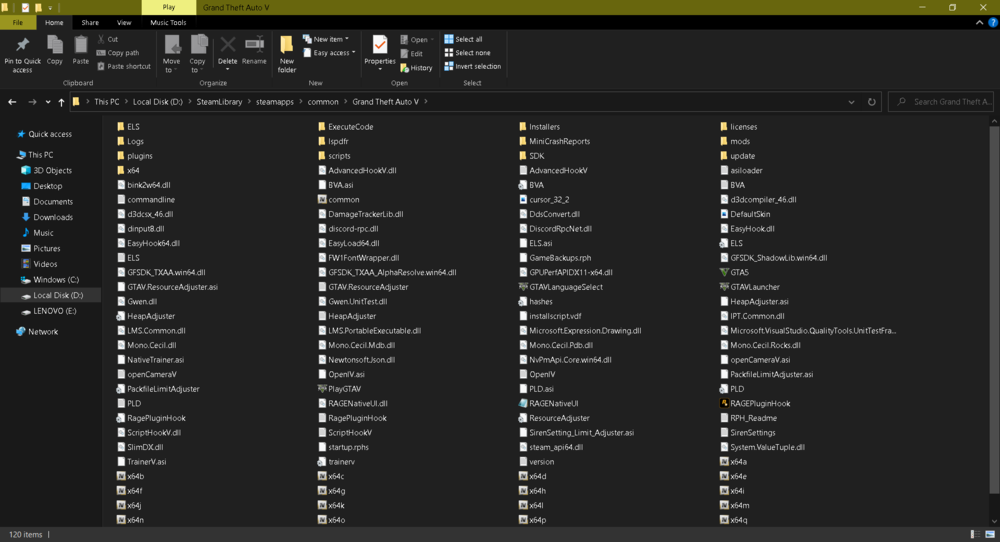Open the Easy access dropdown
This screenshot has width=1000, height=542.
(x=329, y=53)
